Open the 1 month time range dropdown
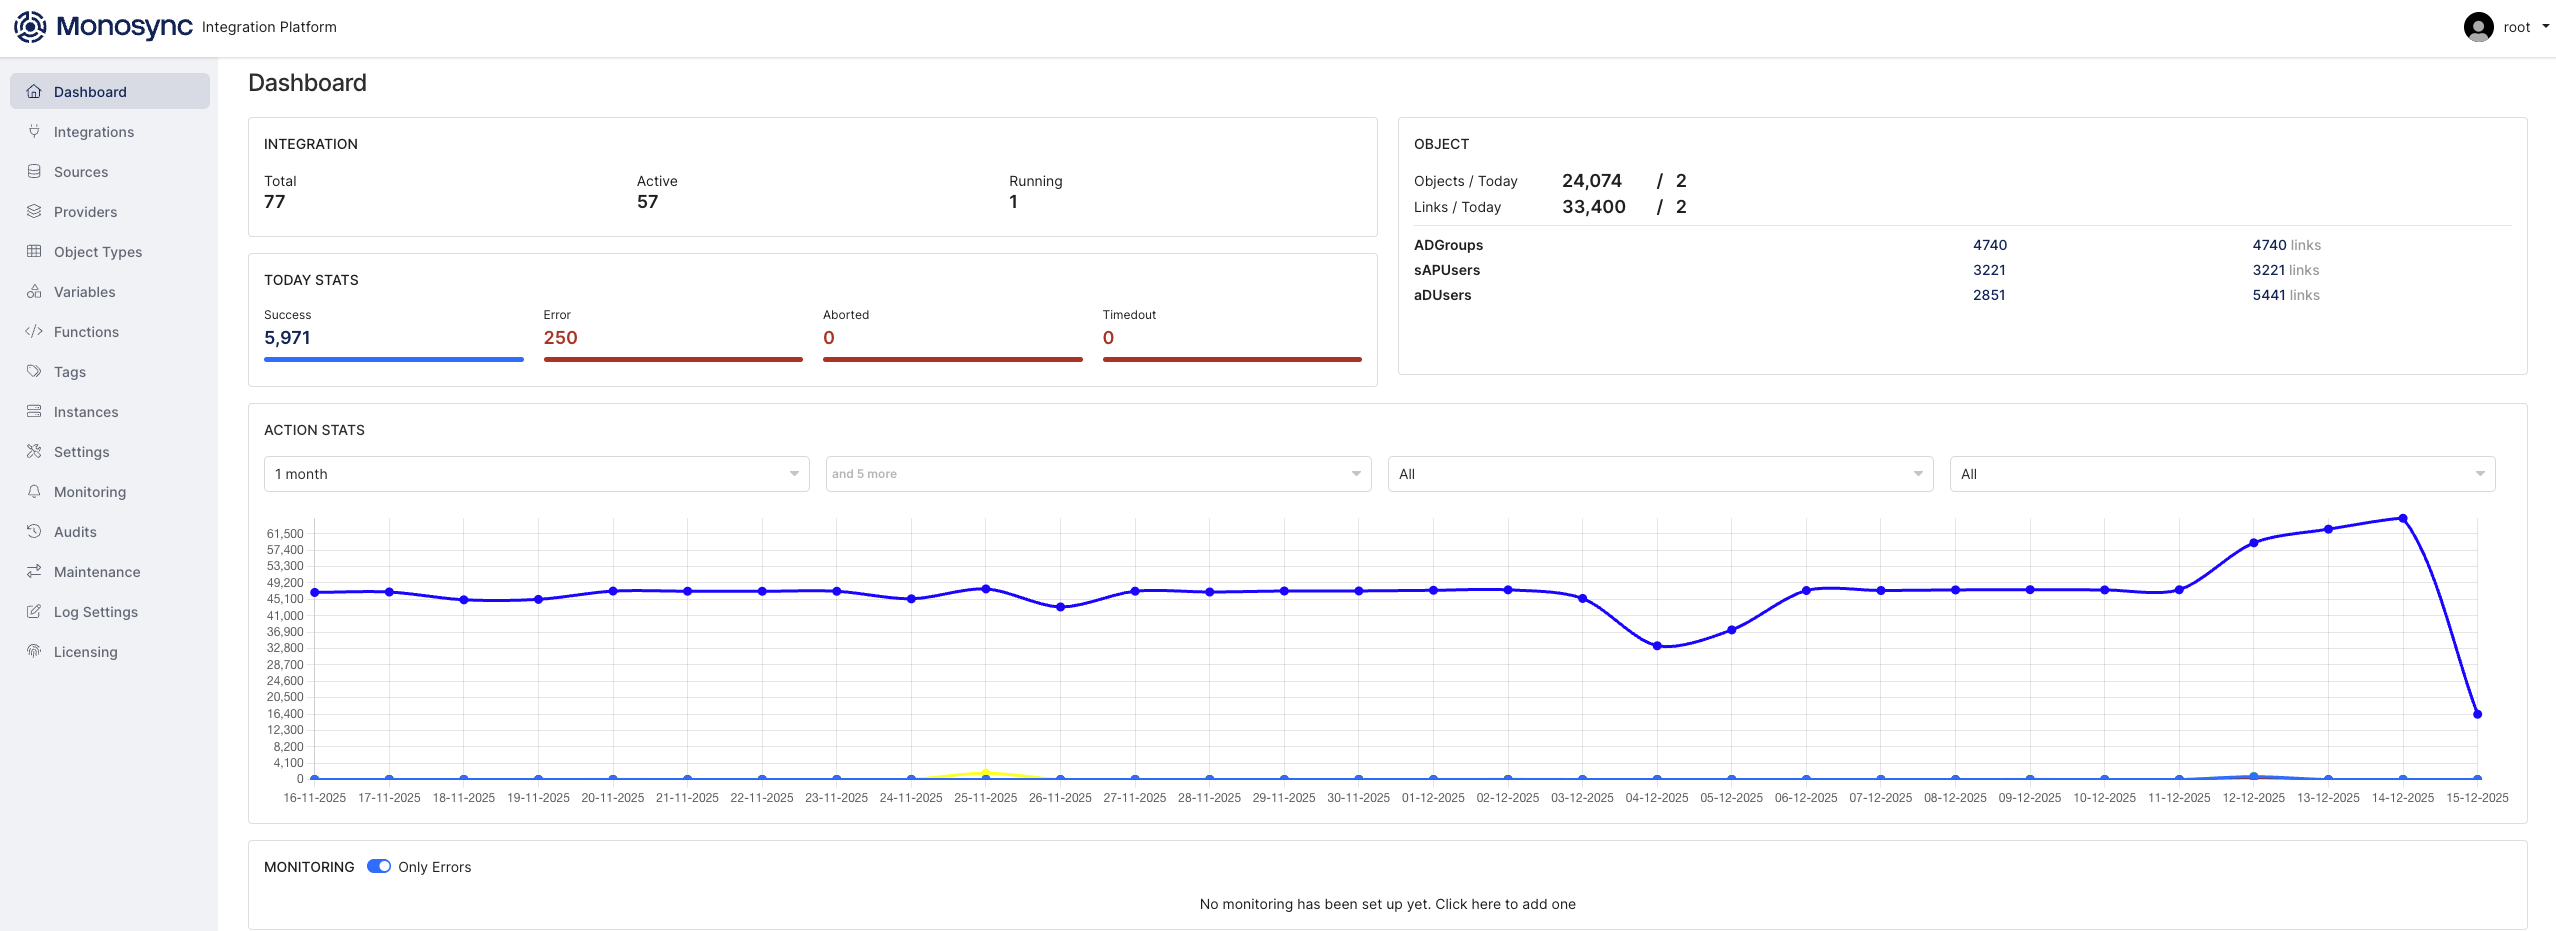2556x931 pixels. [x=535, y=473]
